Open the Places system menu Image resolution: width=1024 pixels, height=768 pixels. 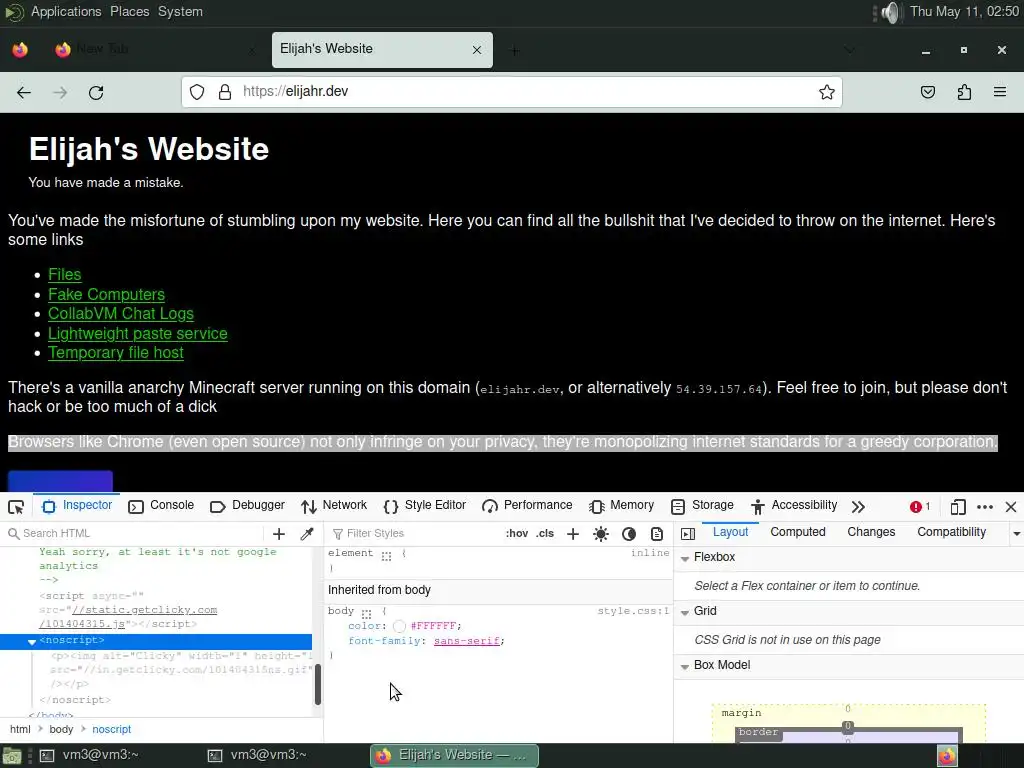[129, 12]
